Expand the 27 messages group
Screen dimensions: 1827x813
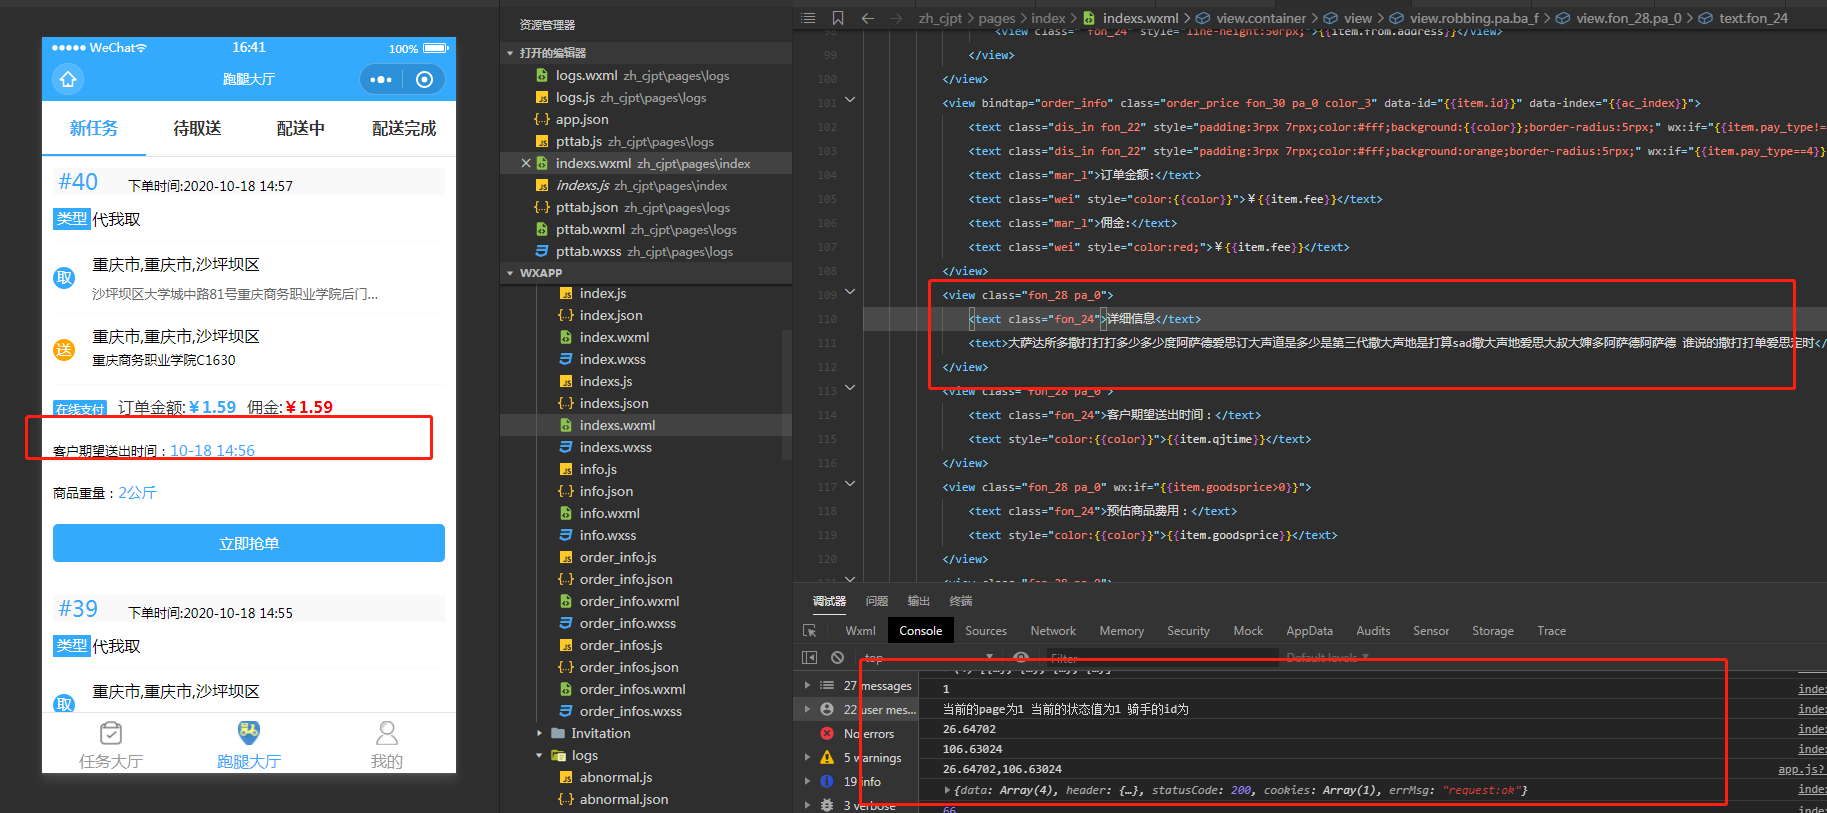coord(807,685)
